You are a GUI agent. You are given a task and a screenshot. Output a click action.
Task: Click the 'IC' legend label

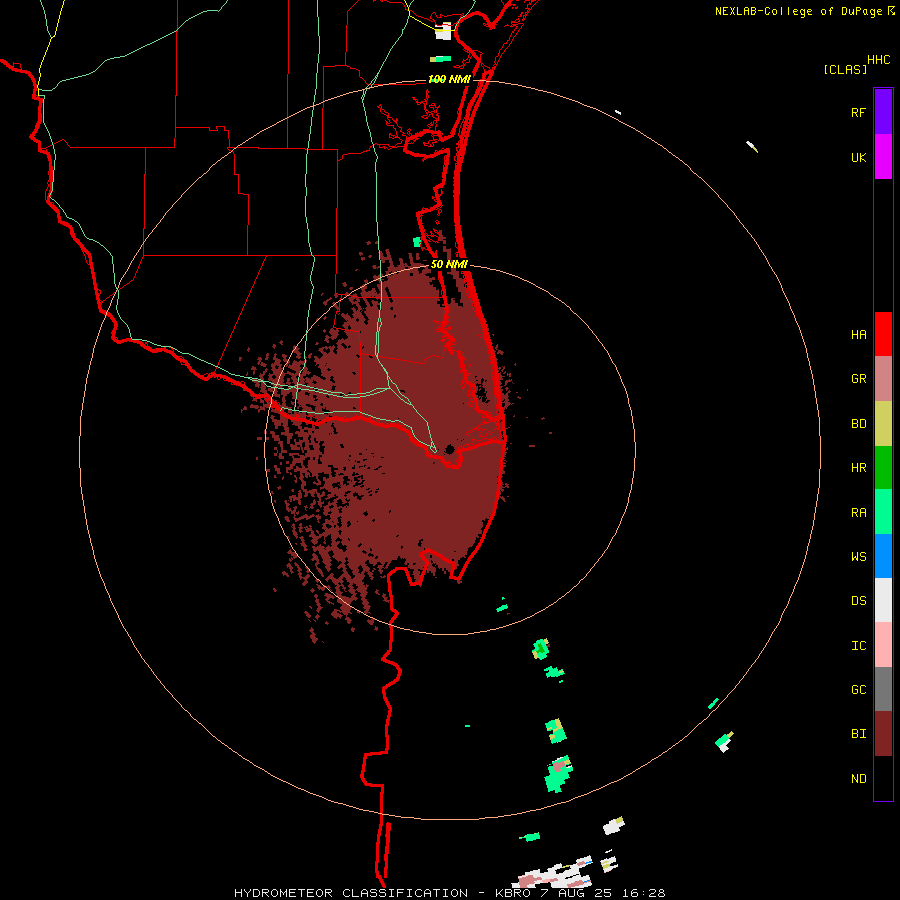coord(858,646)
